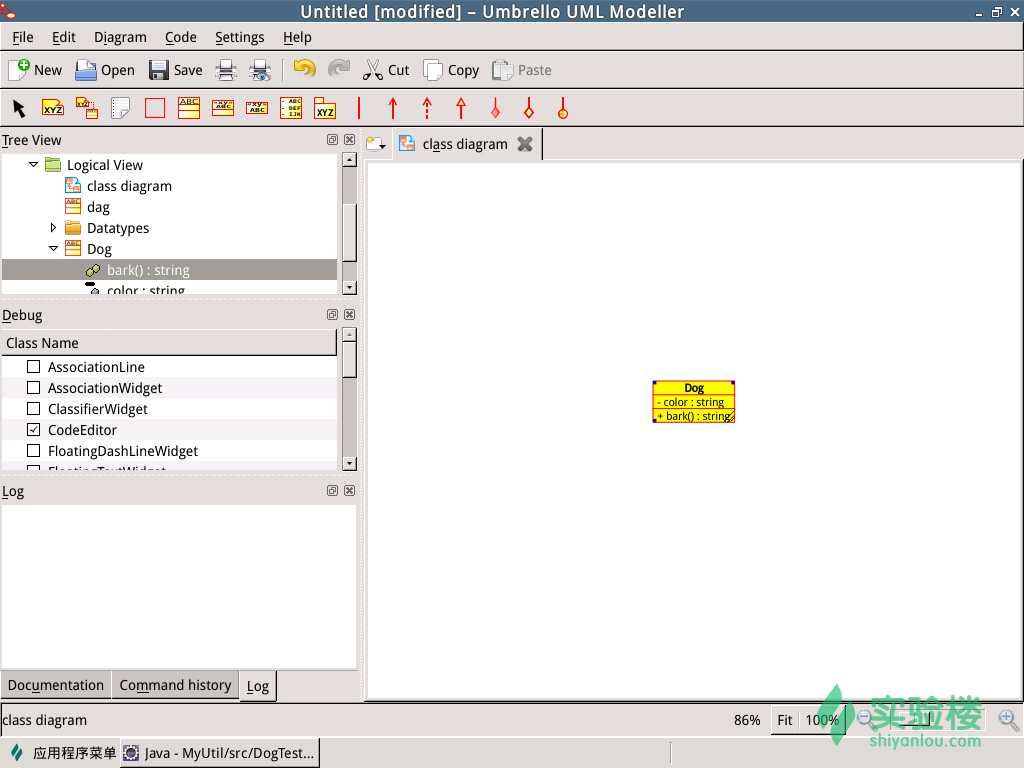Select class diagram in the tree
The height and width of the screenshot is (768, 1024).
129,186
